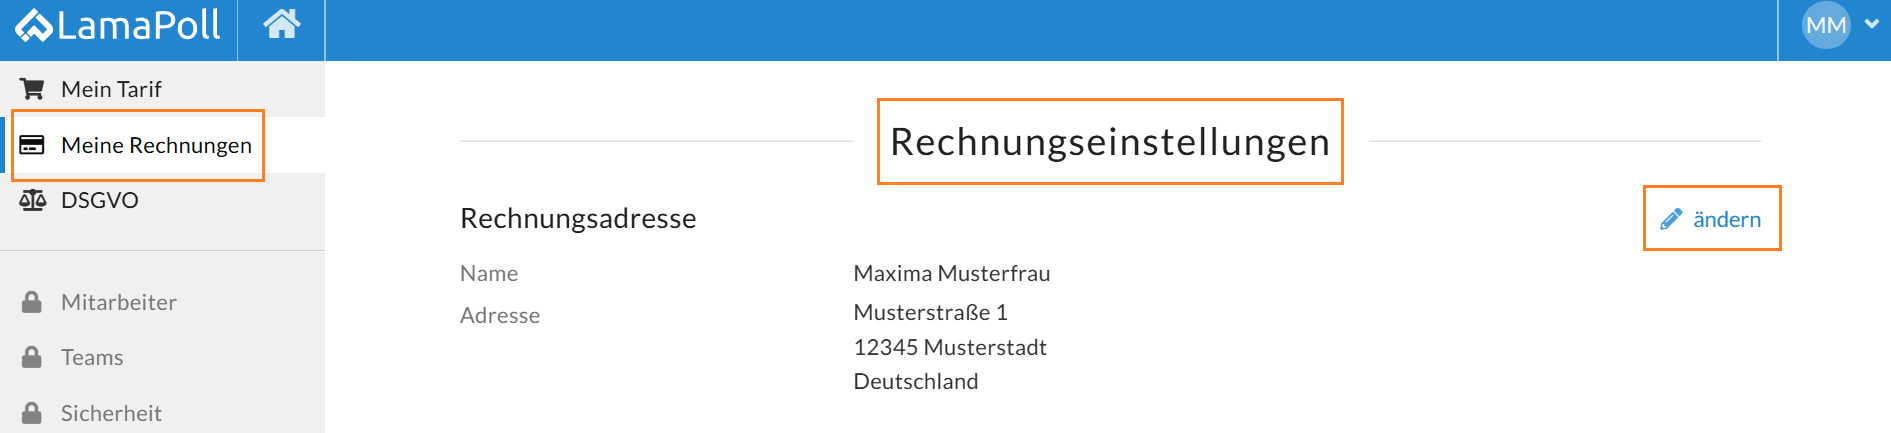Open the Mein Tarif menu item
This screenshot has width=1891, height=433.
point(111,89)
